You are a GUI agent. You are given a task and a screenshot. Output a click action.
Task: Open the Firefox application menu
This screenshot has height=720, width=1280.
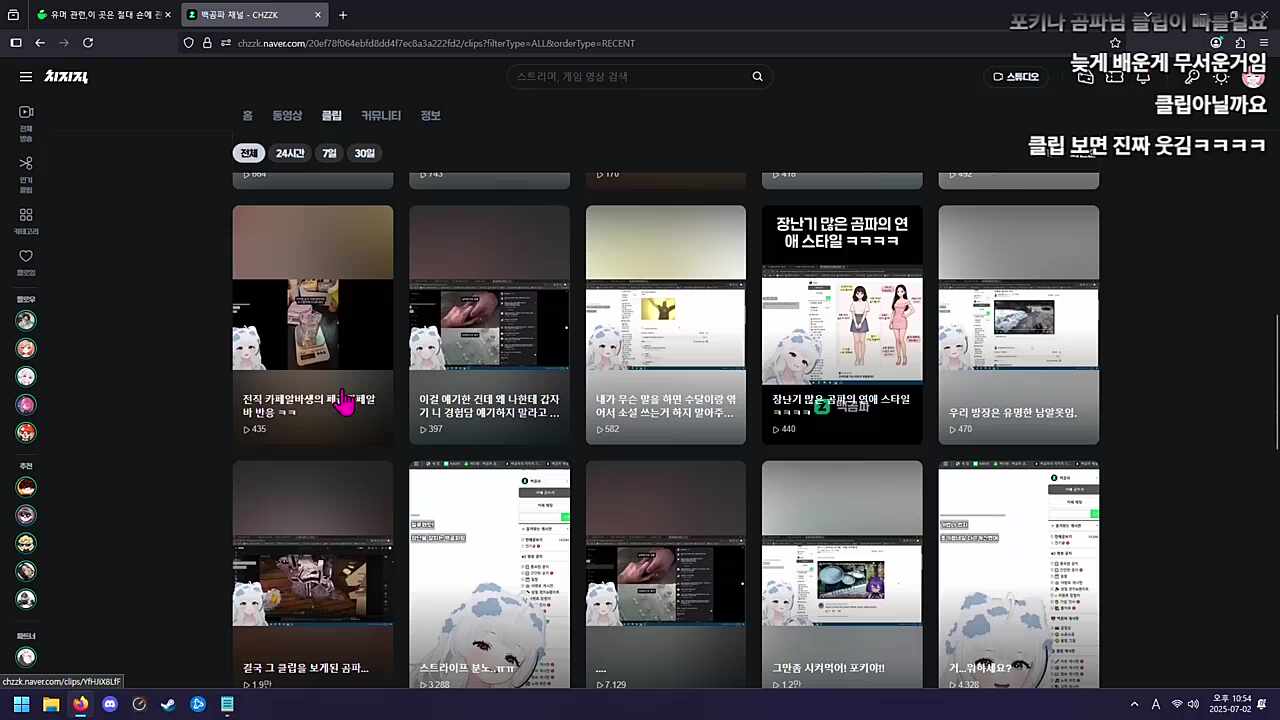tap(1264, 43)
